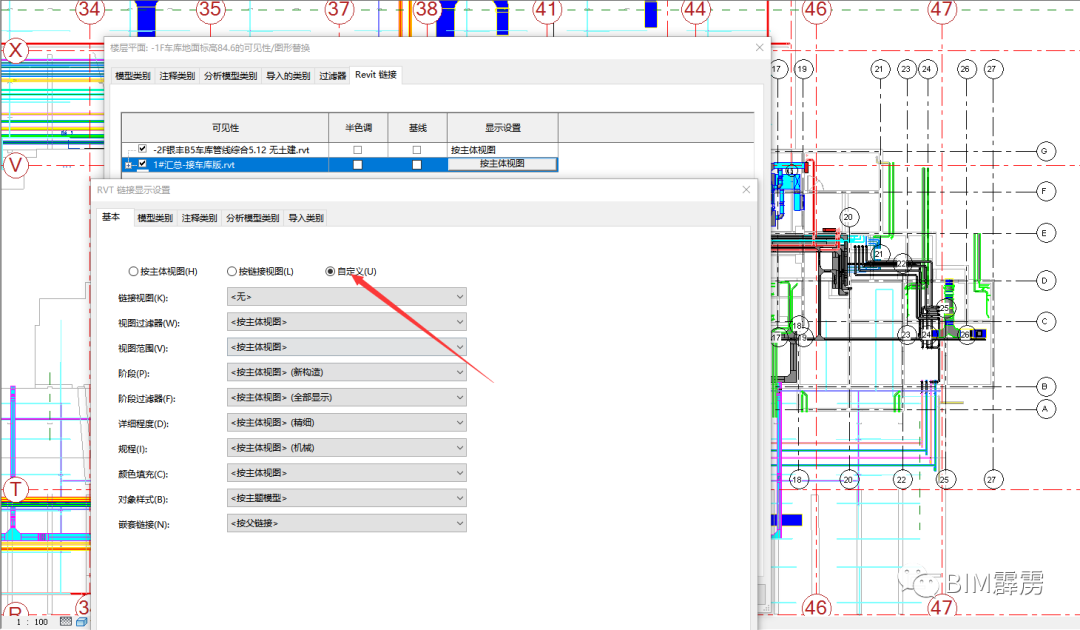Enable 半色调 for 1#汇总-接车库版.rvt row

pyautogui.click(x=357, y=165)
